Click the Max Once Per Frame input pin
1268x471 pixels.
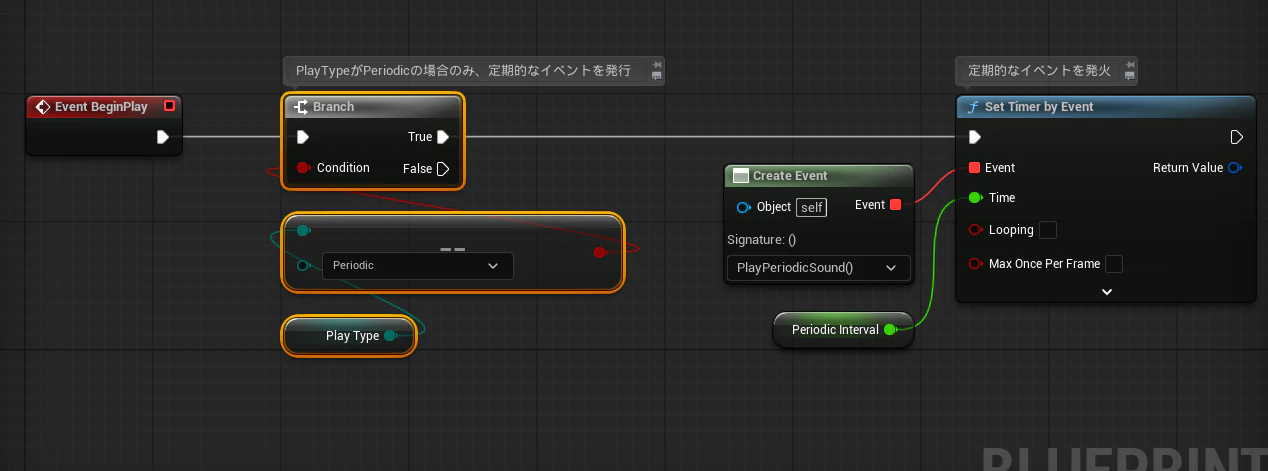pos(975,264)
